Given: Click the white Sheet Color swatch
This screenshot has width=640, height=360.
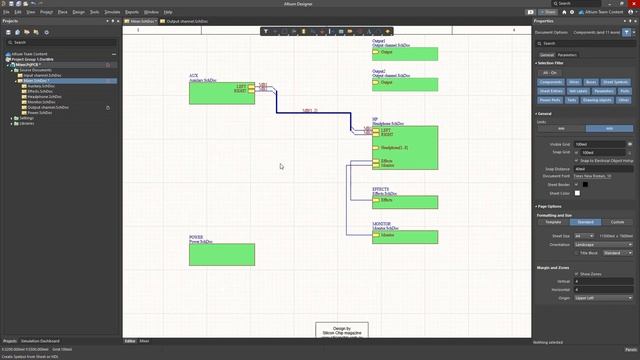Looking at the screenshot, I should point(577,193).
